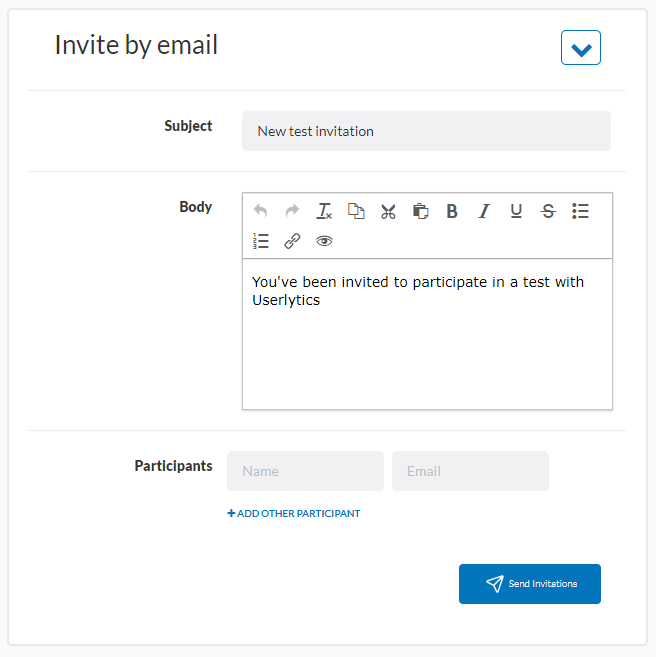Click the redo arrow in the editor toolbar

coord(292,211)
